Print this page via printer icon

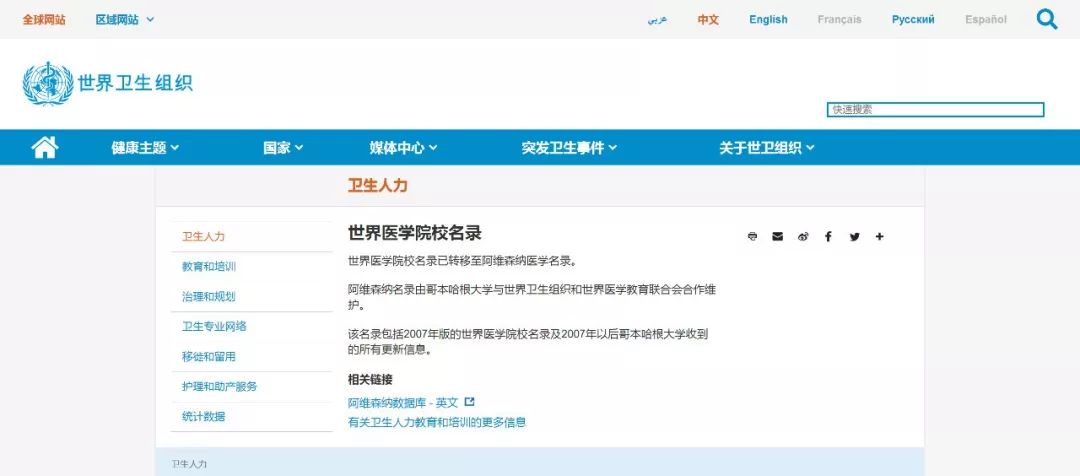pyautogui.click(x=752, y=237)
